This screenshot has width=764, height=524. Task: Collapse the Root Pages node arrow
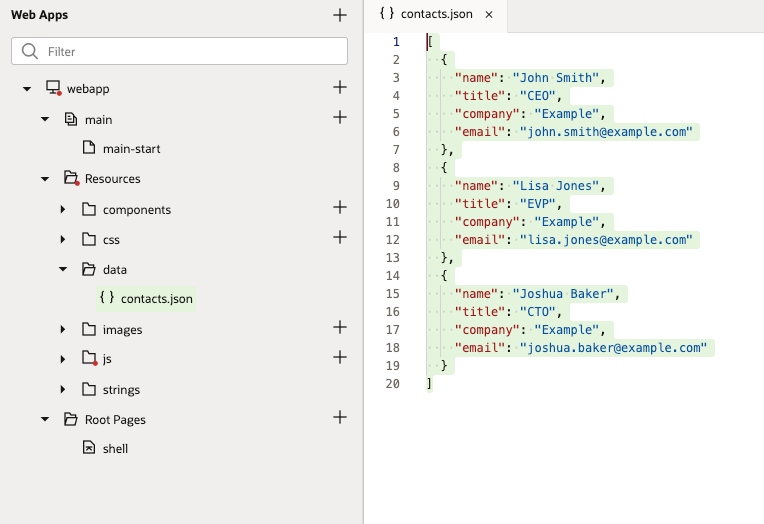click(x=45, y=419)
